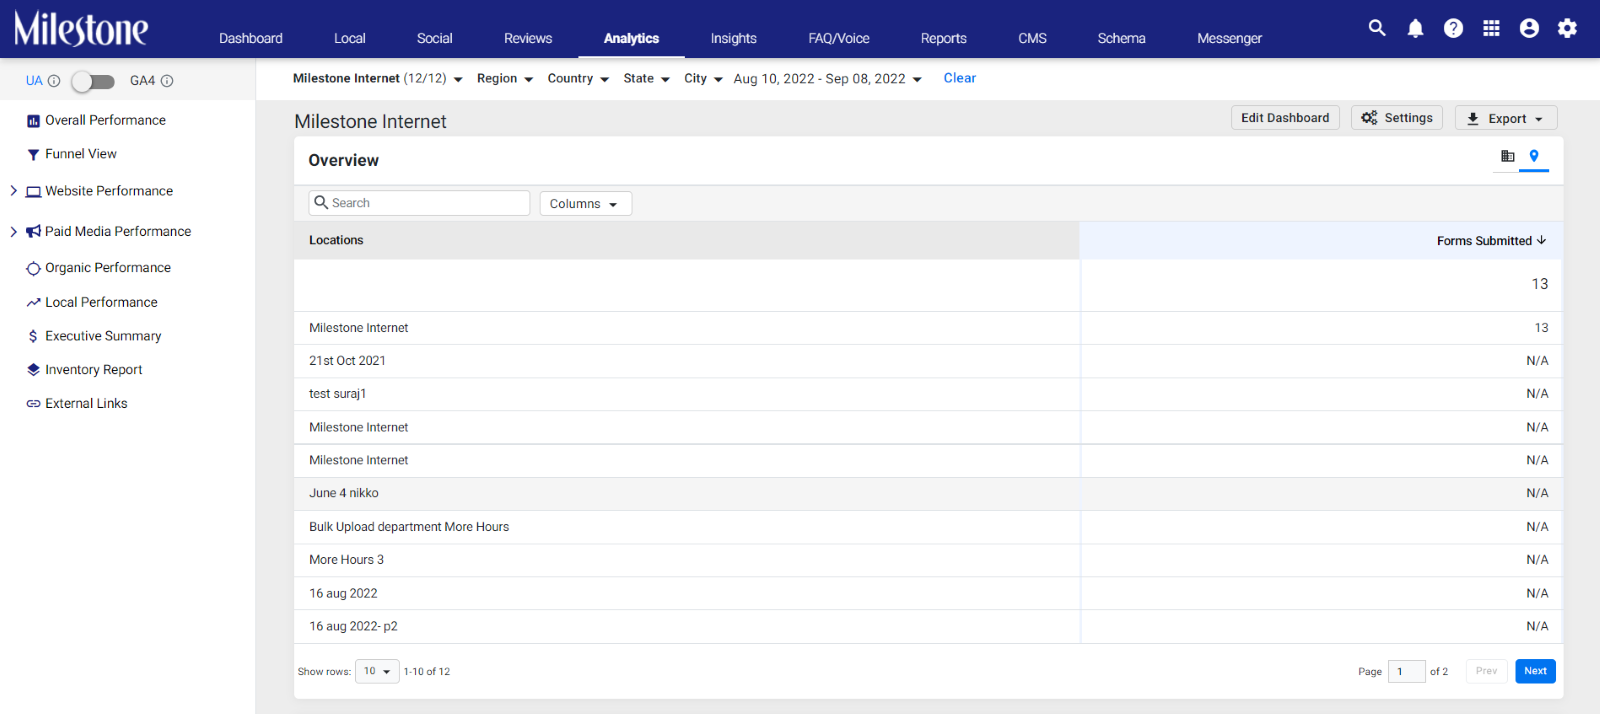This screenshot has height=714, width=1600.
Task: Toggle the UA to GA4 switch
Action: click(93, 81)
